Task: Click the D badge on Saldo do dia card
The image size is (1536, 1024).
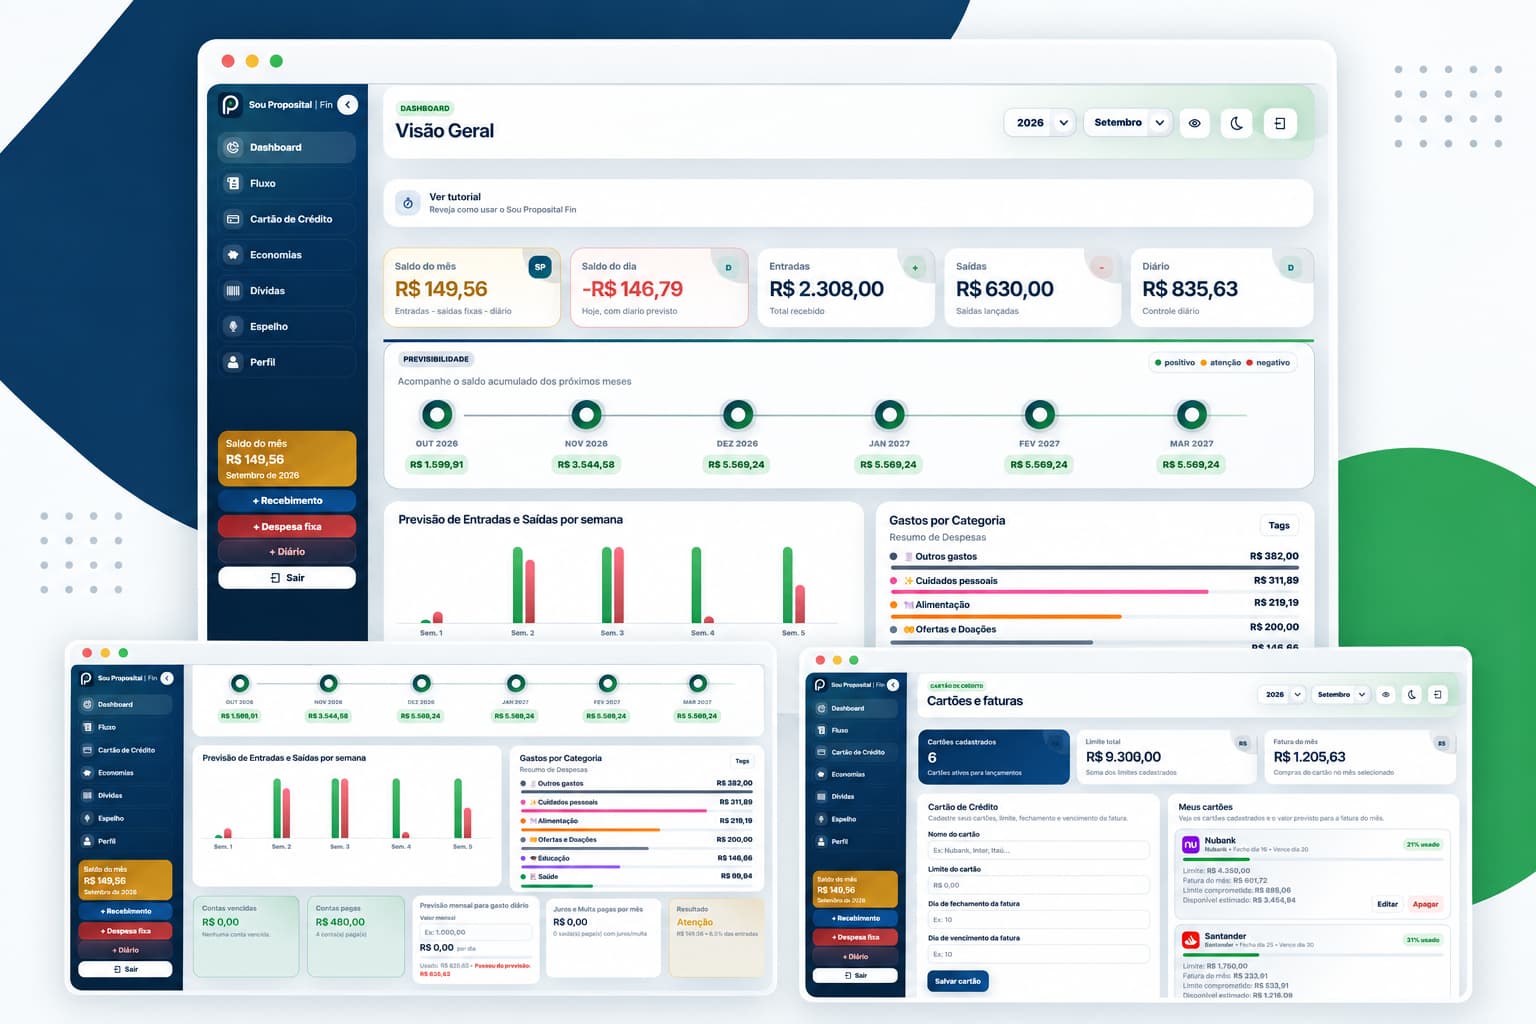Action: (728, 267)
